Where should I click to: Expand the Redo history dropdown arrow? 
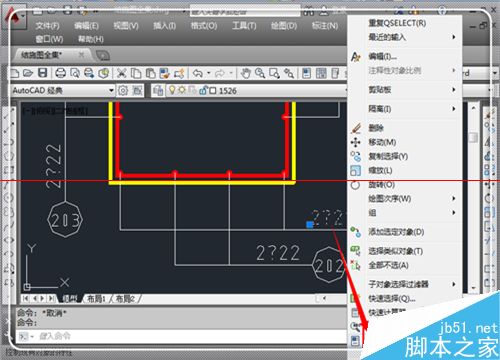(x=230, y=73)
